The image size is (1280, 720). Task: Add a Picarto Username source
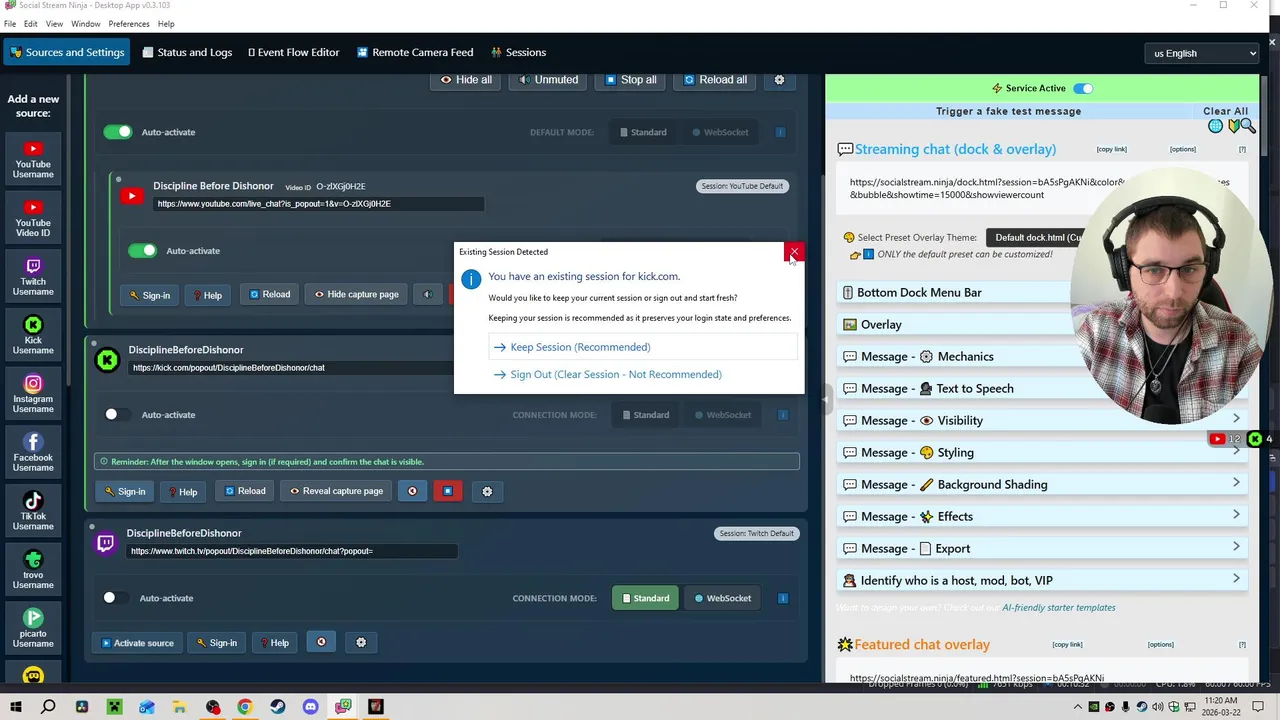click(x=33, y=628)
